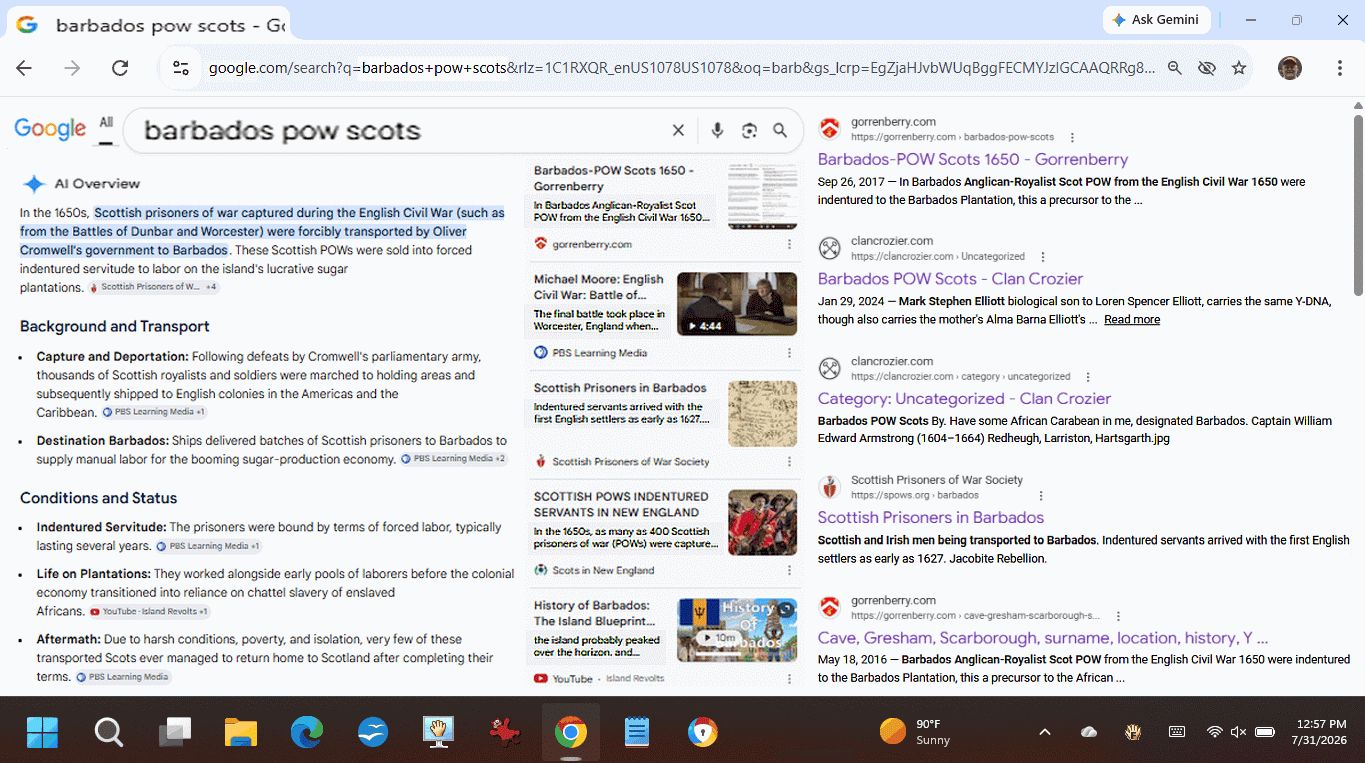The width and height of the screenshot is (1365, 763).
Task: Clear the search box with X
Action: pos(678,130)
